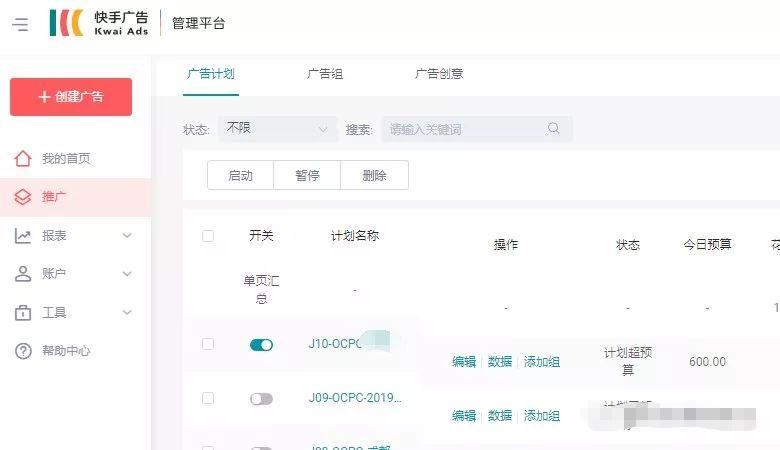Click 添加组 for the J09-OCPC-2019 plan

click(x=542, y=416)
